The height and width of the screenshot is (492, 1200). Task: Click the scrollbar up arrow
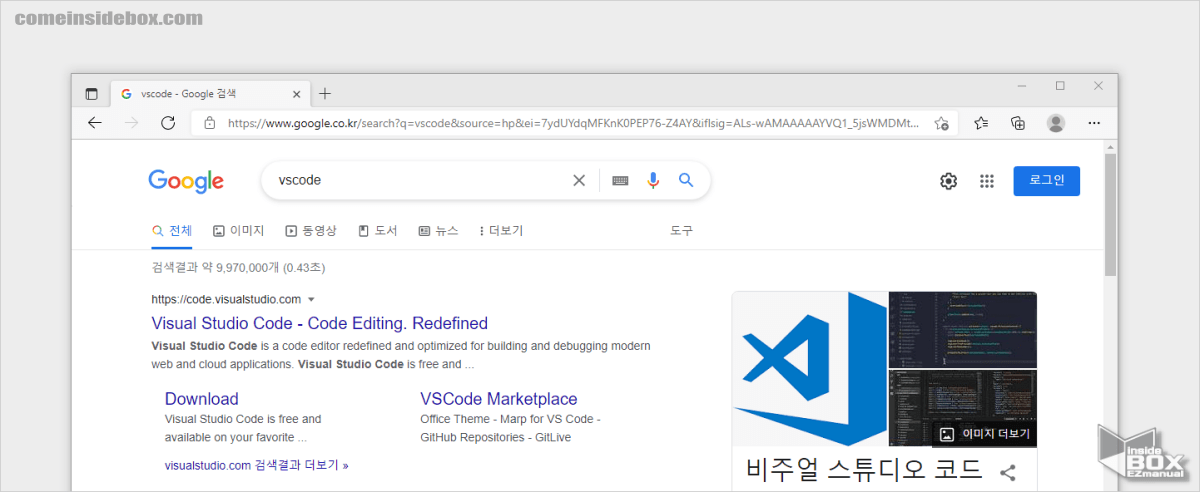[1111, 147]
